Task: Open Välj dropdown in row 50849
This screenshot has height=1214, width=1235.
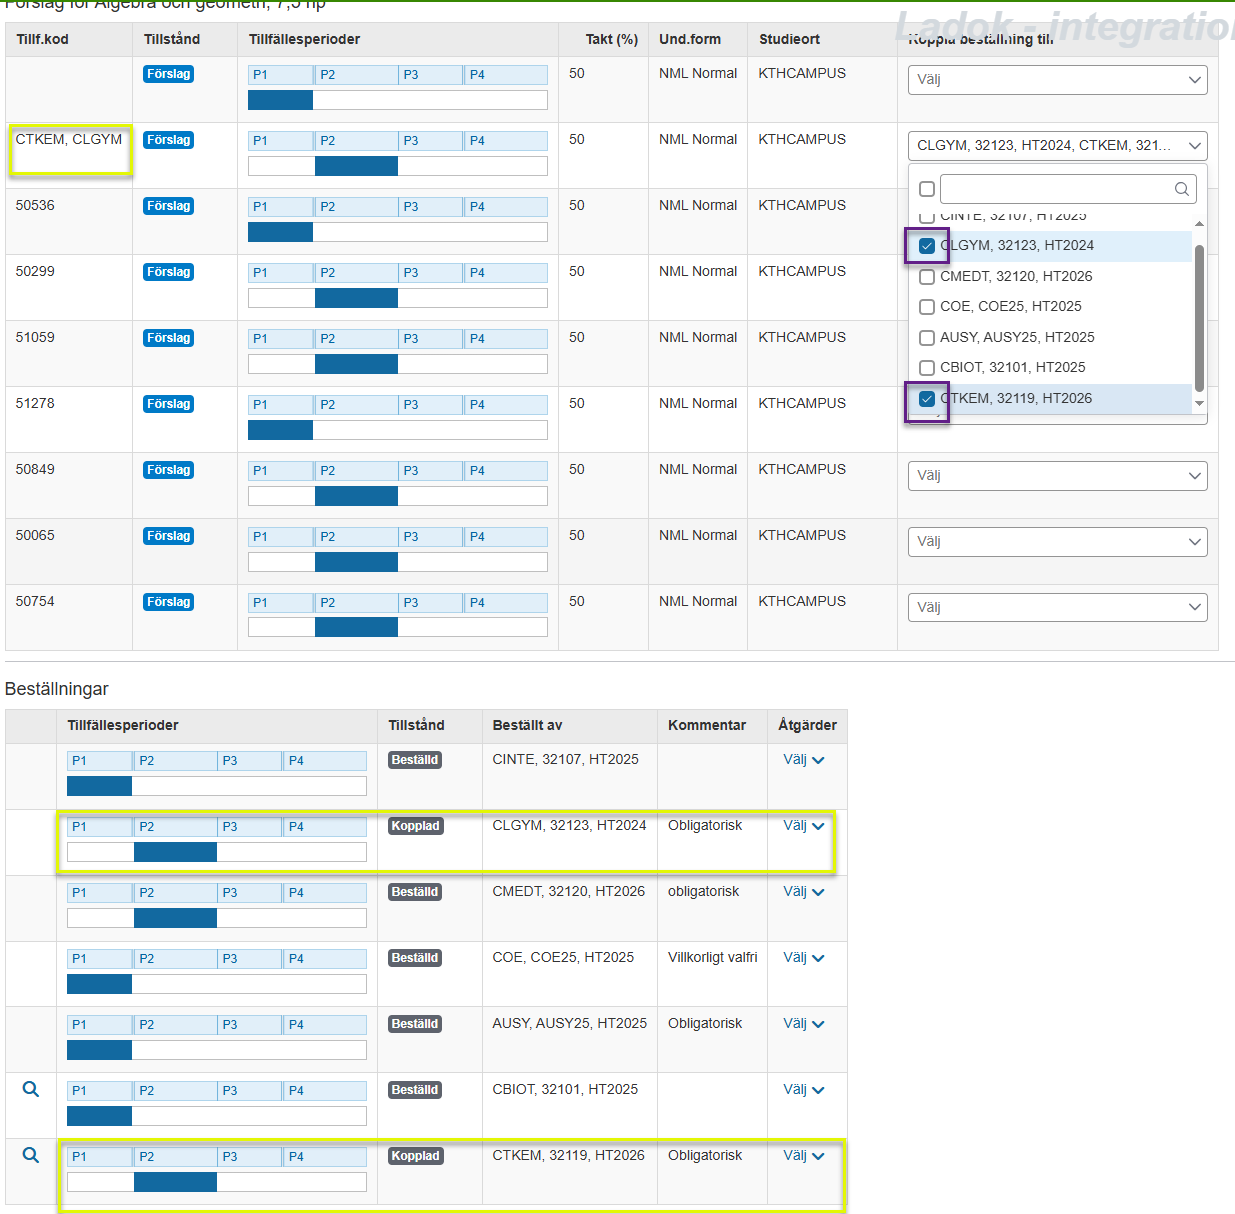Action: pos(1057,476)
